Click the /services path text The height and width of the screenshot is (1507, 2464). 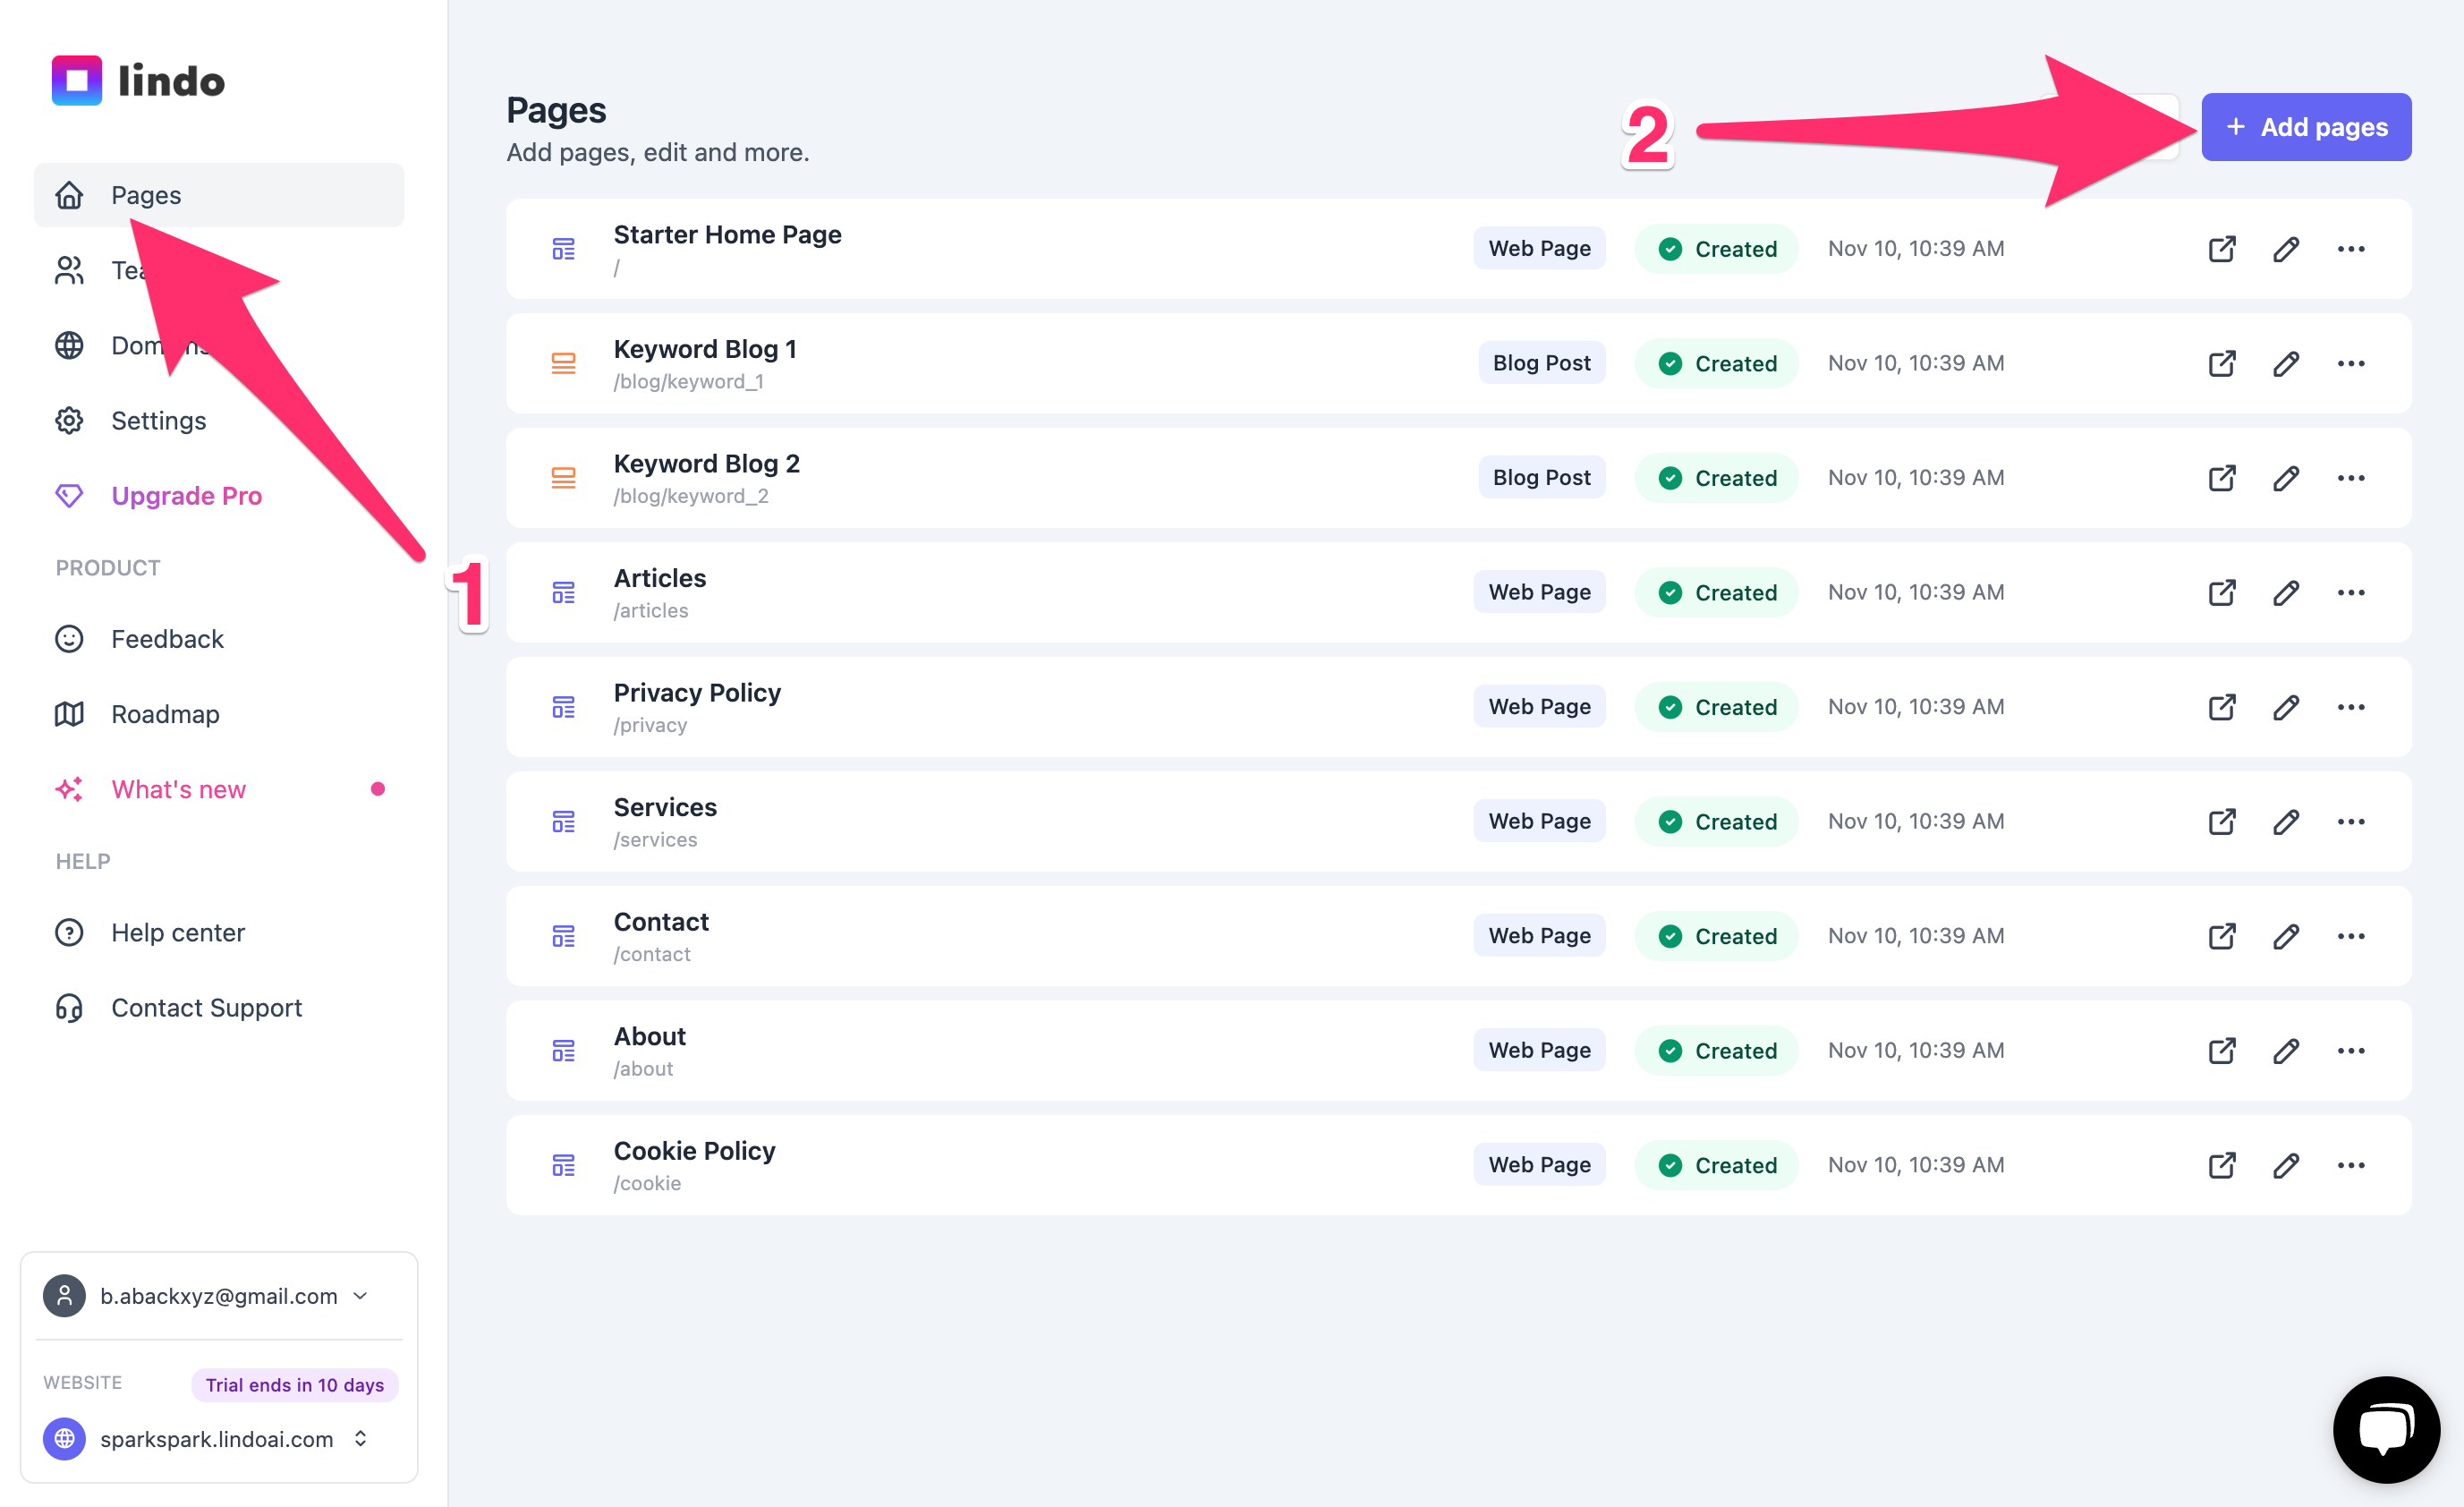click(655, 840)
